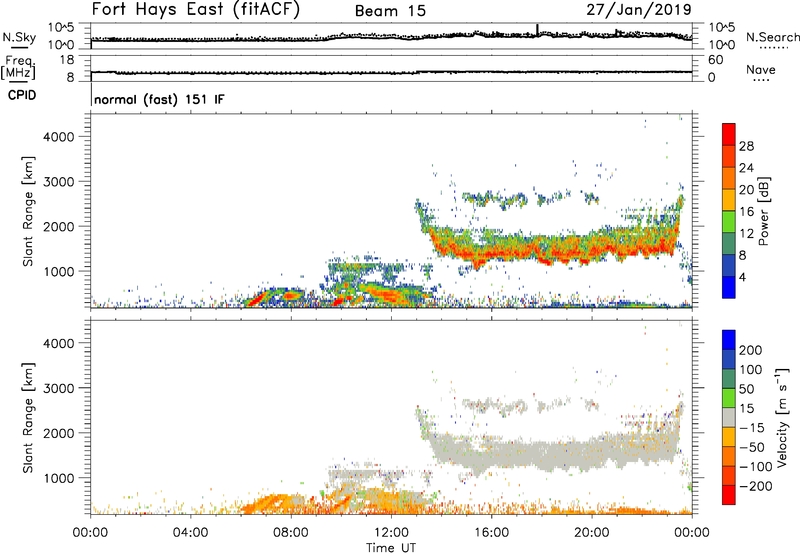Viewport: 800px width, 554px height.
Task: Select the "12" tick on the Power scale
Action: coord(746,234)
